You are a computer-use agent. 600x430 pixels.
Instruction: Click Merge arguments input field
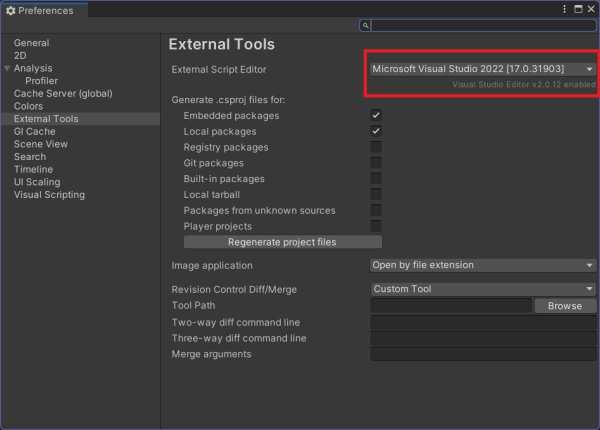click(483, 354)
